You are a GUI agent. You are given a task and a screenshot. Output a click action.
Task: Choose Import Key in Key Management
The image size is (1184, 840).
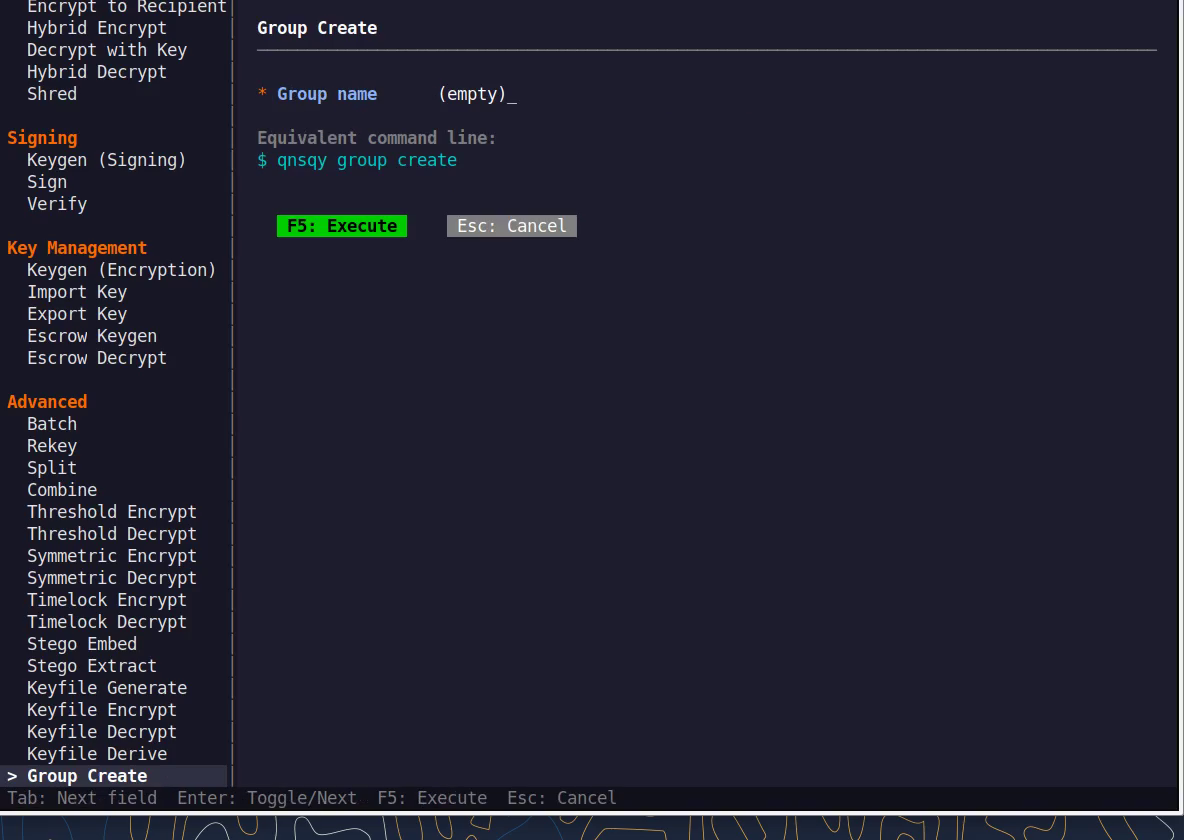[x=77, y=292]
